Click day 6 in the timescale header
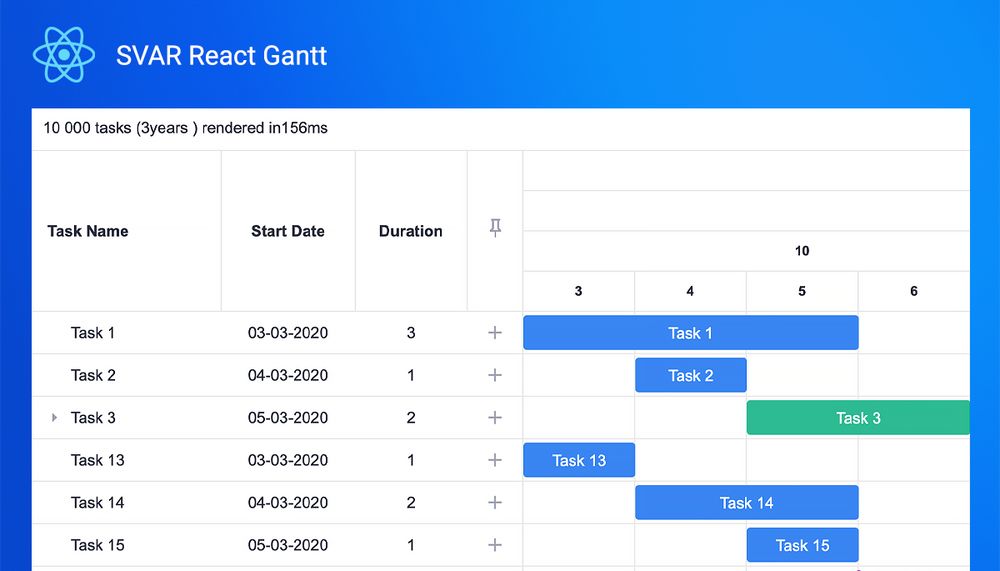Image resolution: width=1000 pixels, height=571 pixels. pos(914,291)
